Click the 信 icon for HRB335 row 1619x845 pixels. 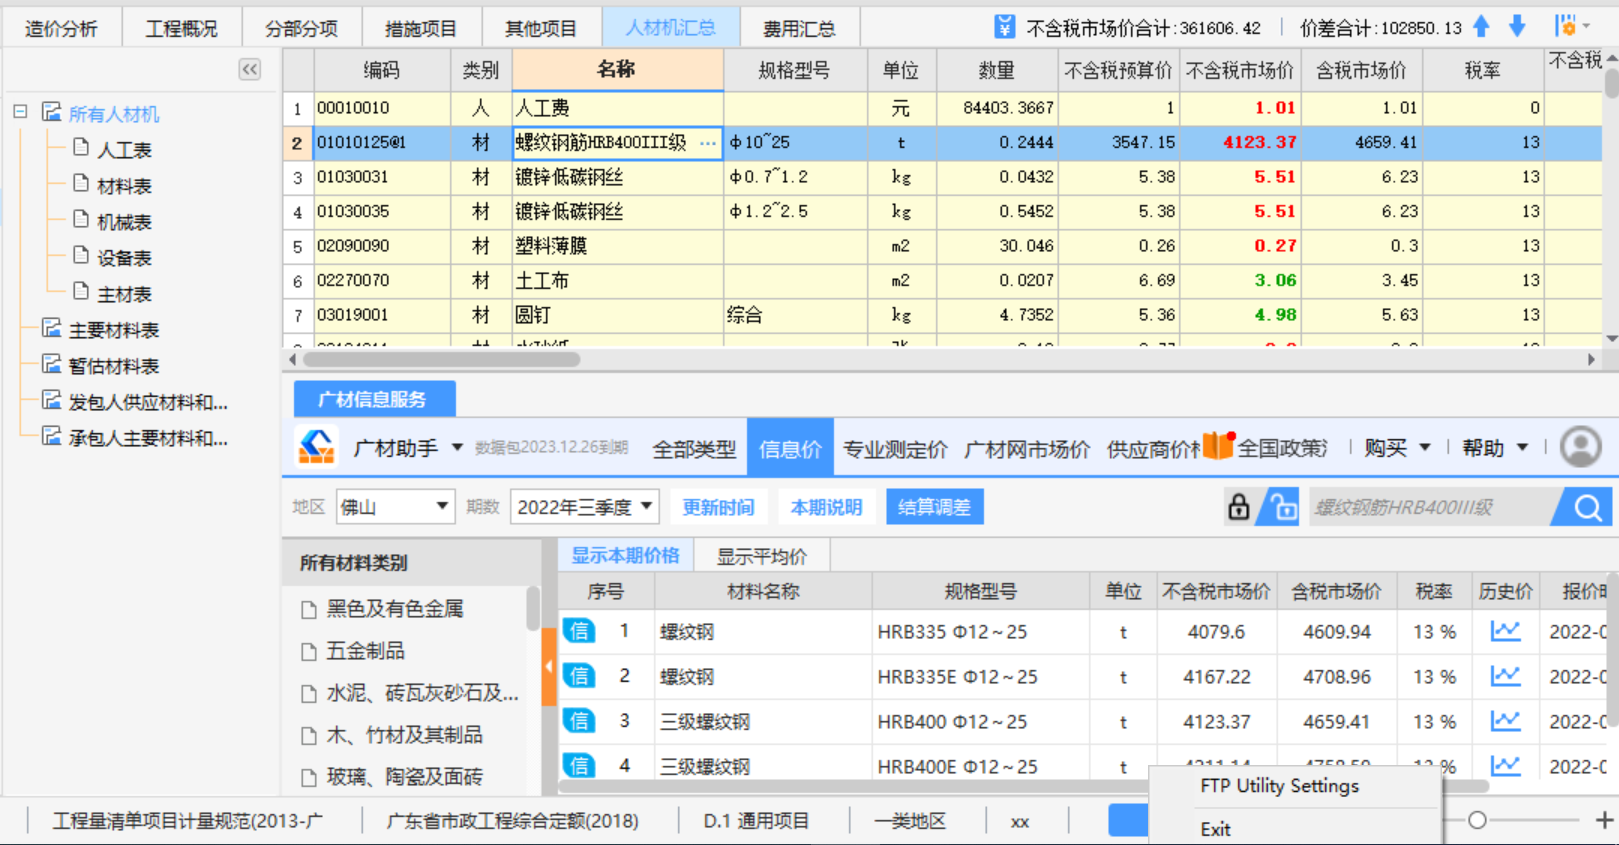click(x=579, y=631)
